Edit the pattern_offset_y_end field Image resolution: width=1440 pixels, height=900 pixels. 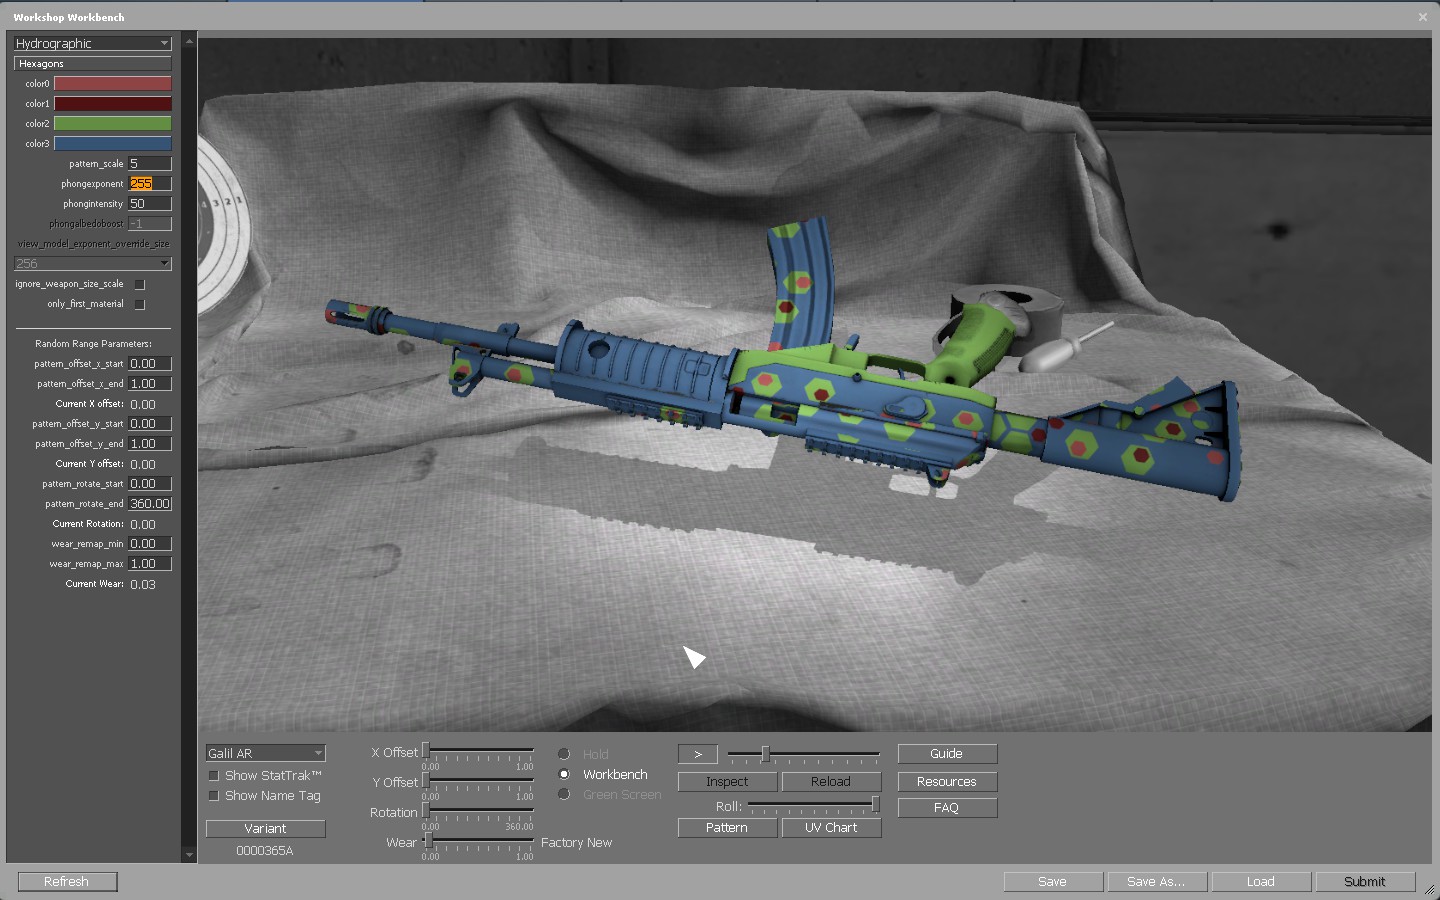(x=150, y=443)
